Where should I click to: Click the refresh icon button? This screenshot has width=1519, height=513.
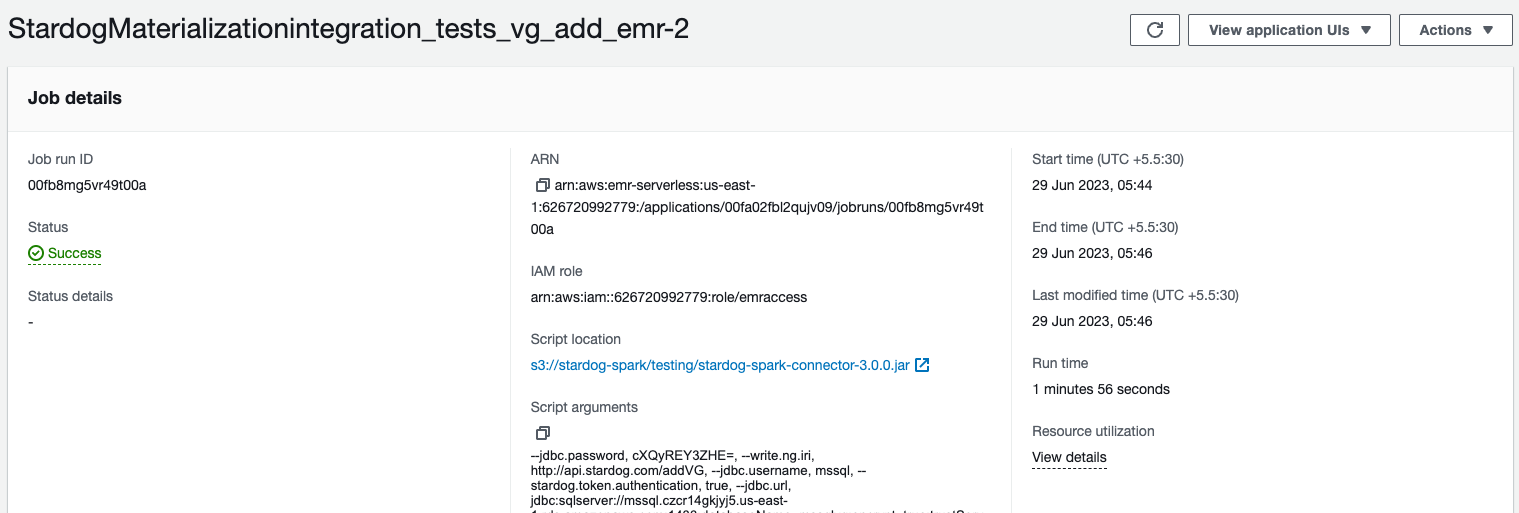pyautogui.click(x=1154, y=30)
